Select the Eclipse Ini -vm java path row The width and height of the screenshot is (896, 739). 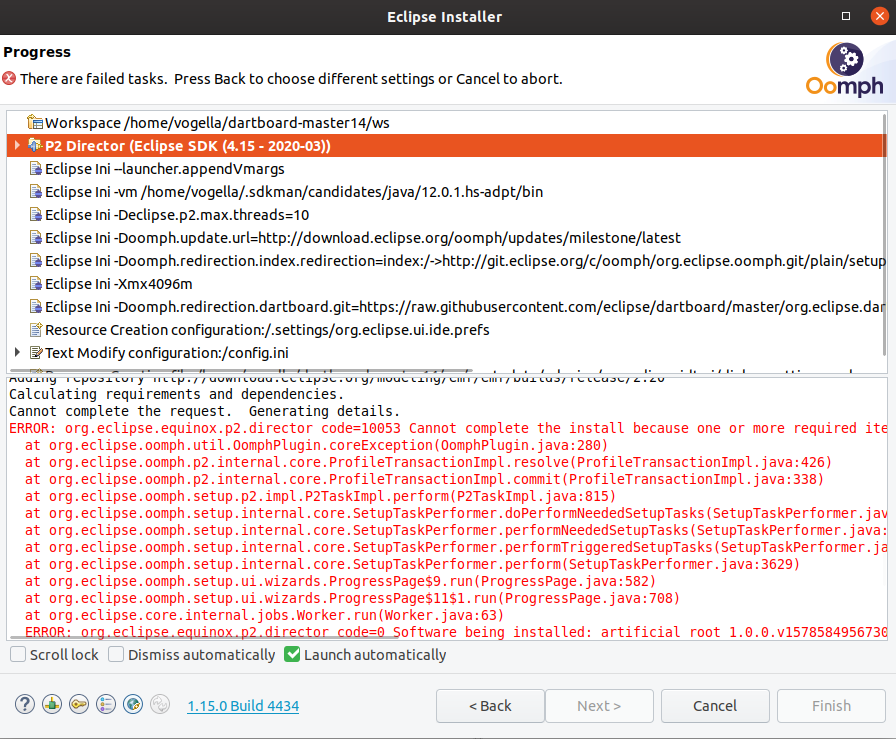446,191
